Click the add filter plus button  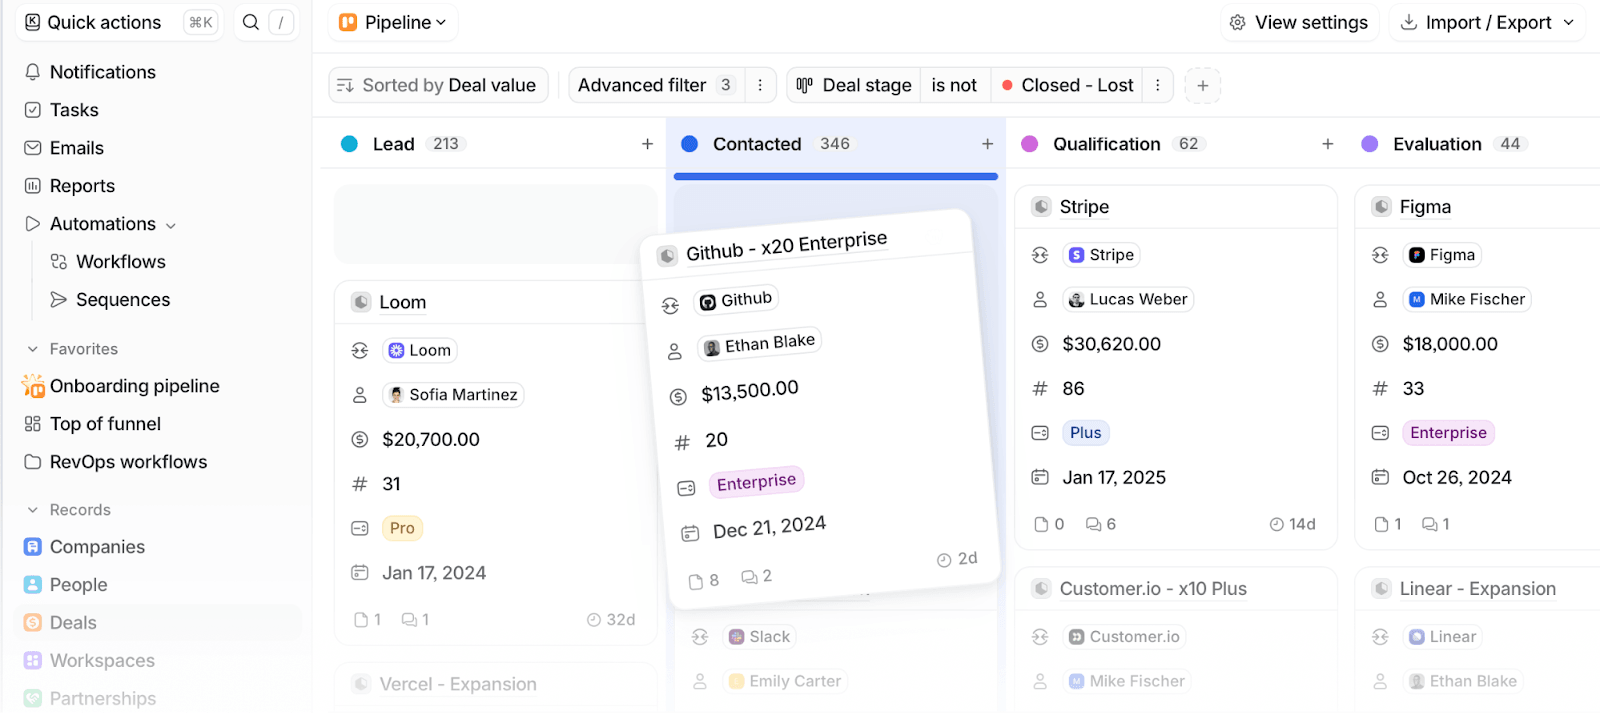pos(1202,86)
